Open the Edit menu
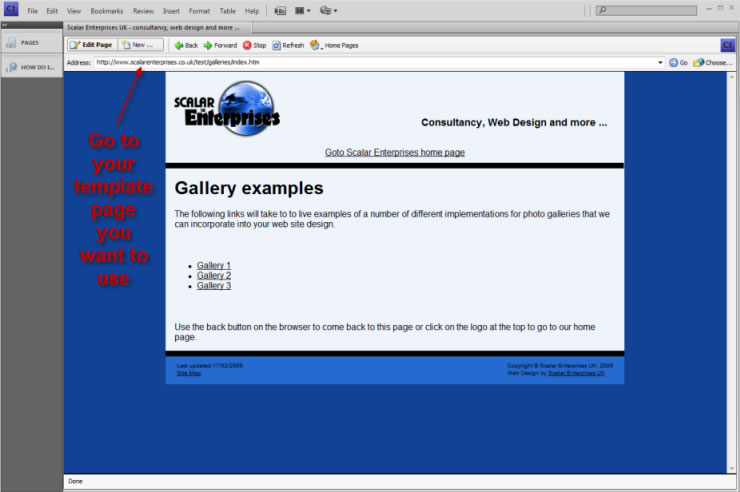Screen dimensions: 740x492 (52, 11)
